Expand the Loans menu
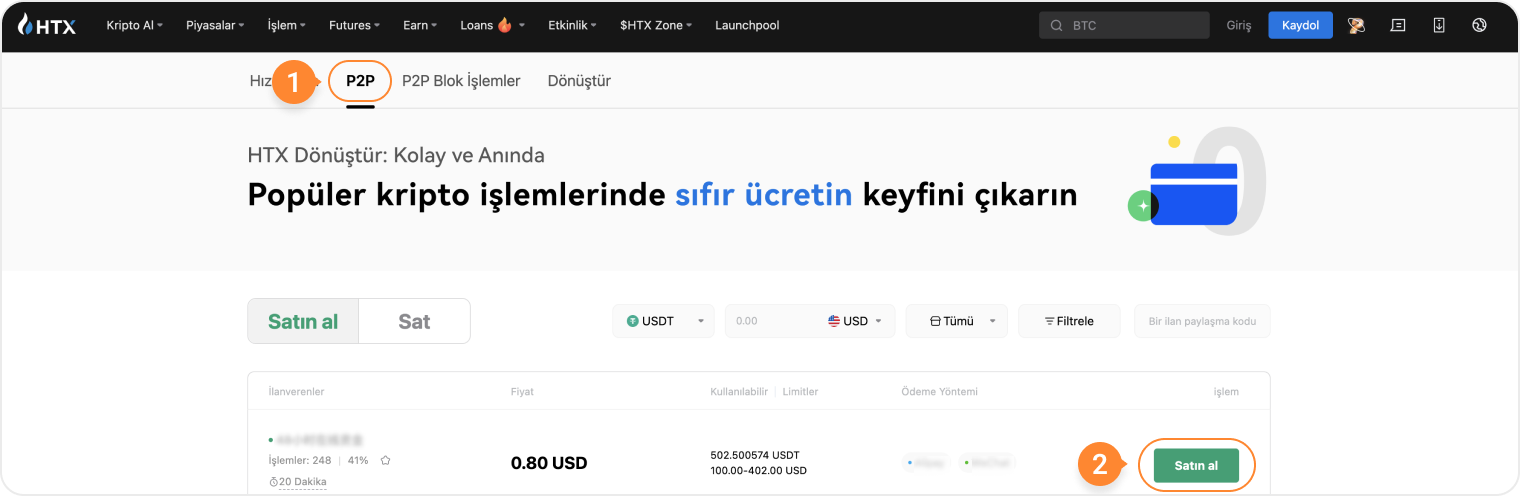Viewport: 1520px width, 496px height. (x=492, y=25)
